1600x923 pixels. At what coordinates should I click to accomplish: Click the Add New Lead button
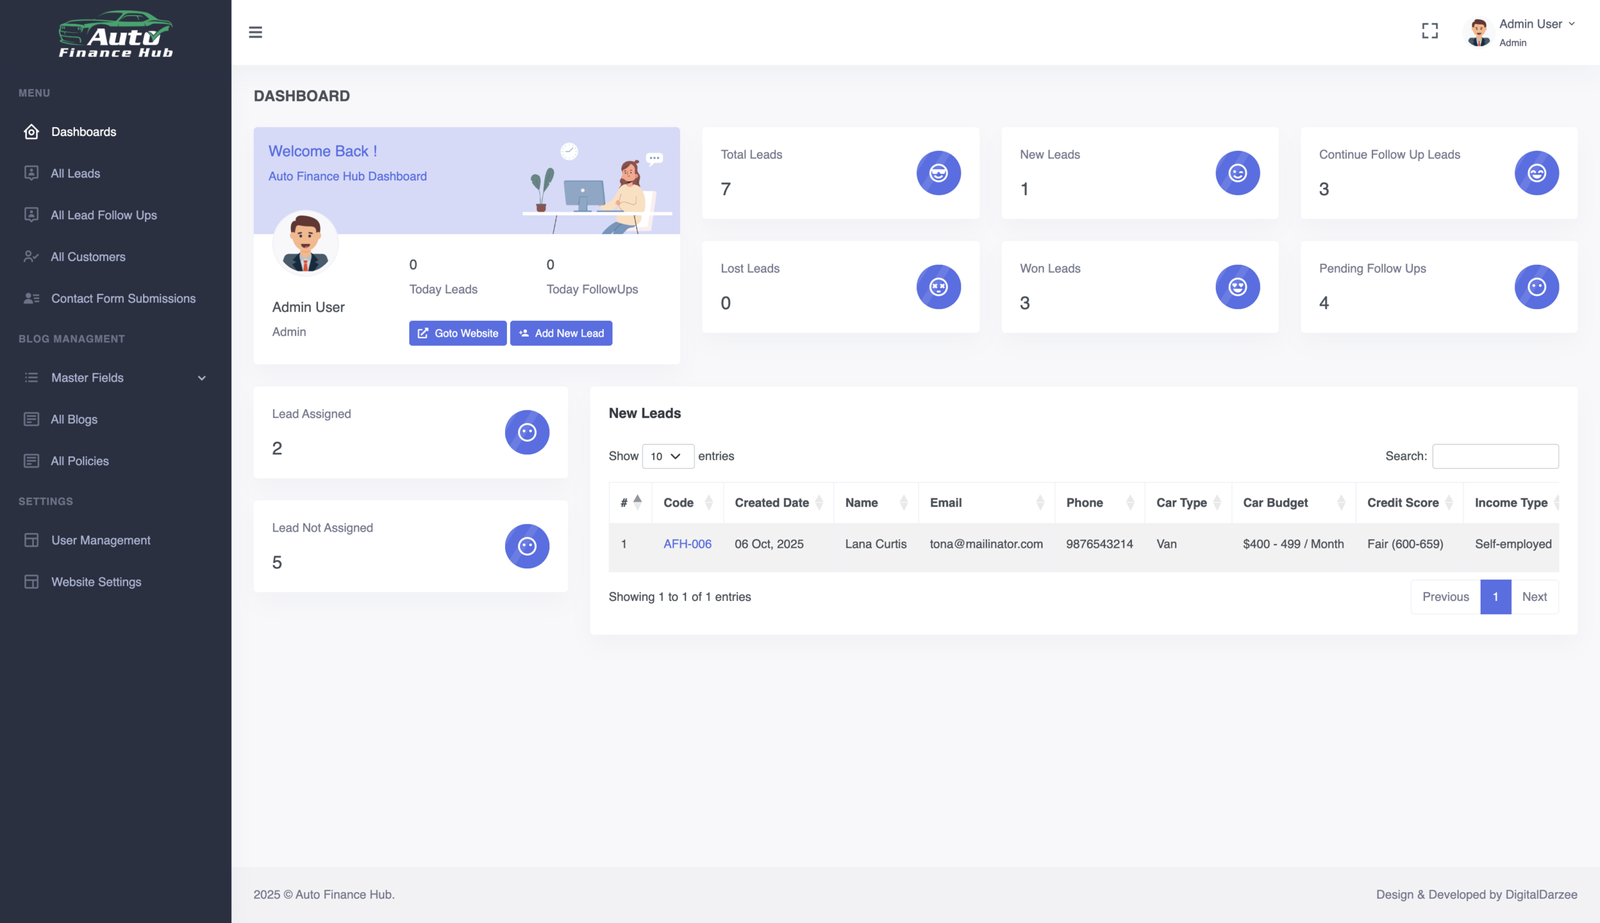tap(561, 333)
